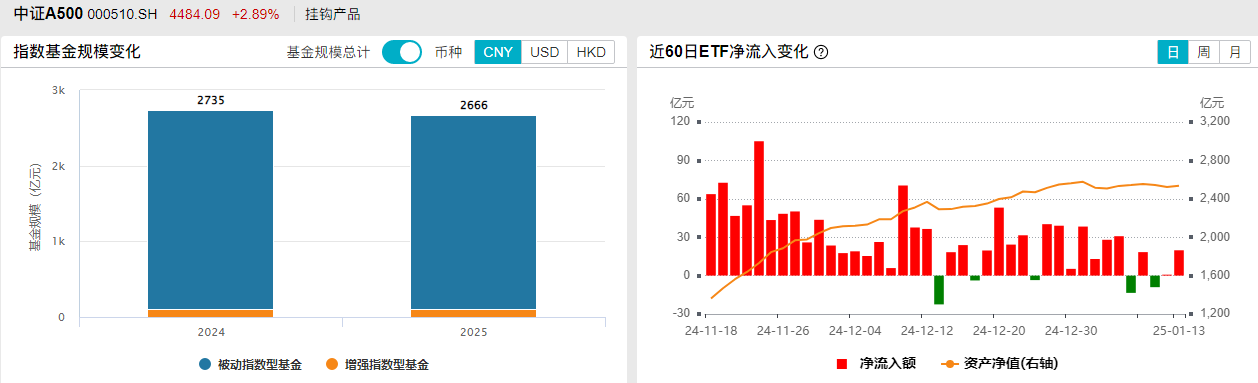1258x383 pixels.
Task: Click the tallest red net inflow bar
Action: coord(759,208)
